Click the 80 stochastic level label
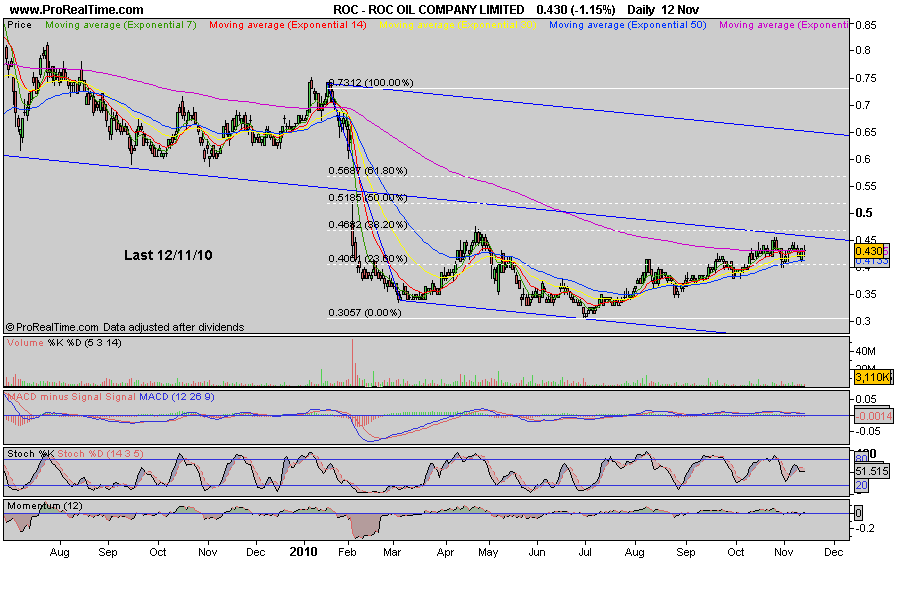Viewport: 900px width, 600px height. (x=861, y=459)
